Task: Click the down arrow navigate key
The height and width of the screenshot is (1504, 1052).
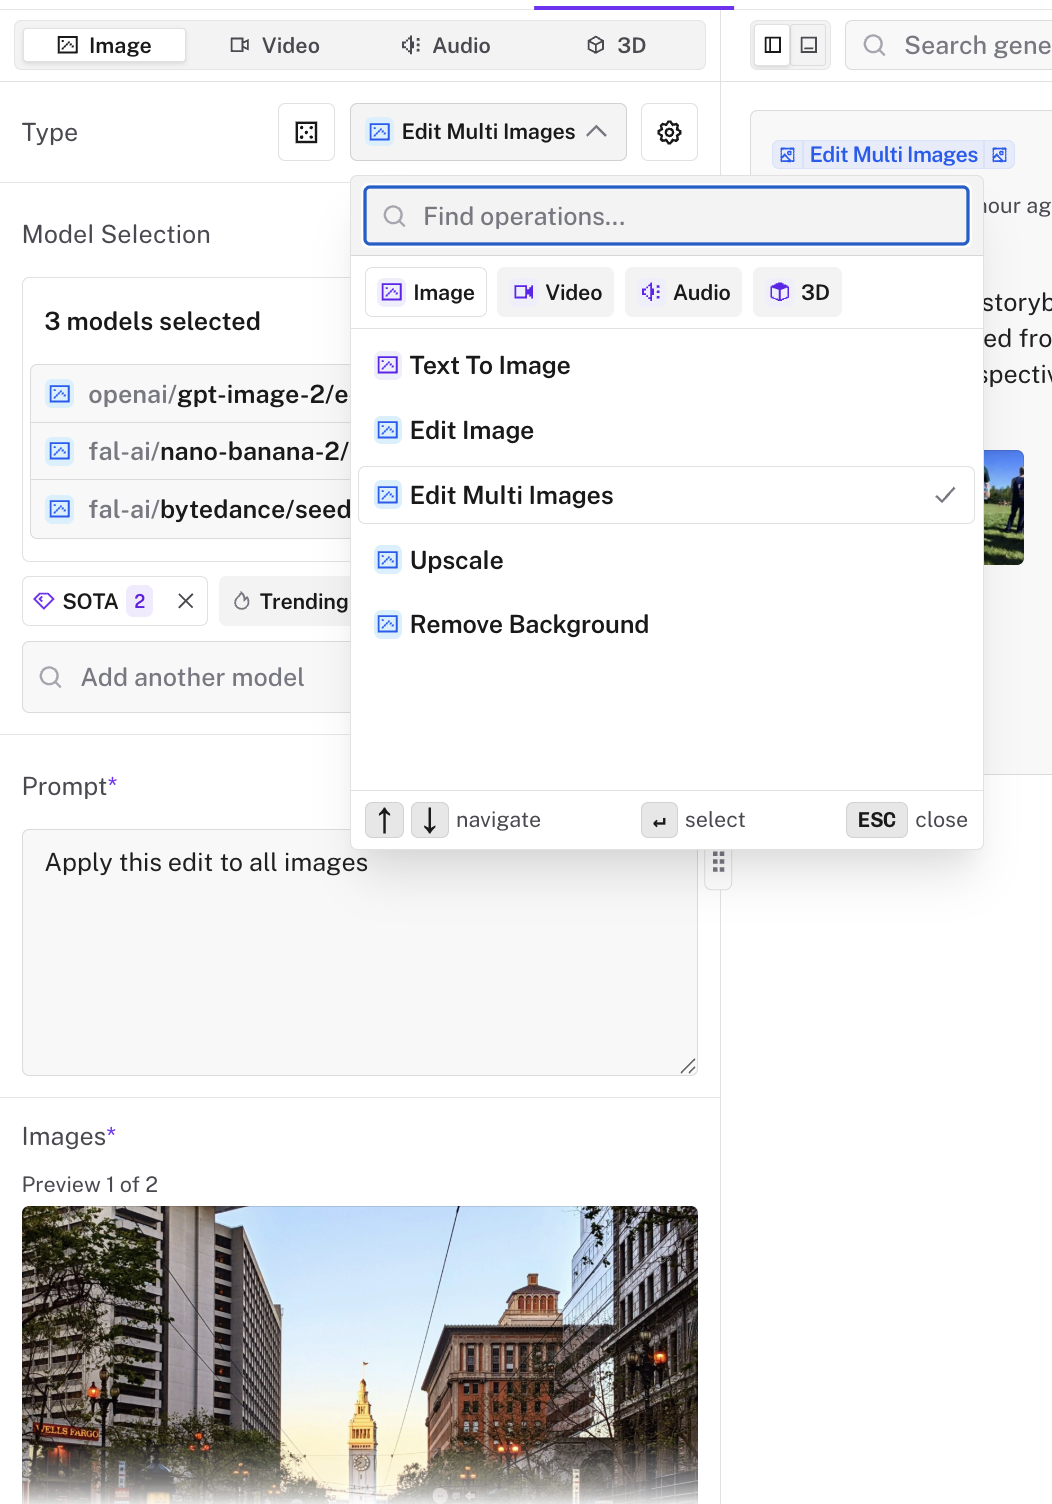Action: click(x=430, y=820)
